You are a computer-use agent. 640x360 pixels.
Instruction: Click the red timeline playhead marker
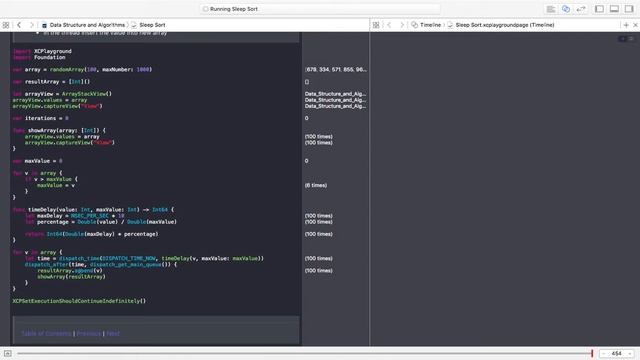(x=592, y=353)
